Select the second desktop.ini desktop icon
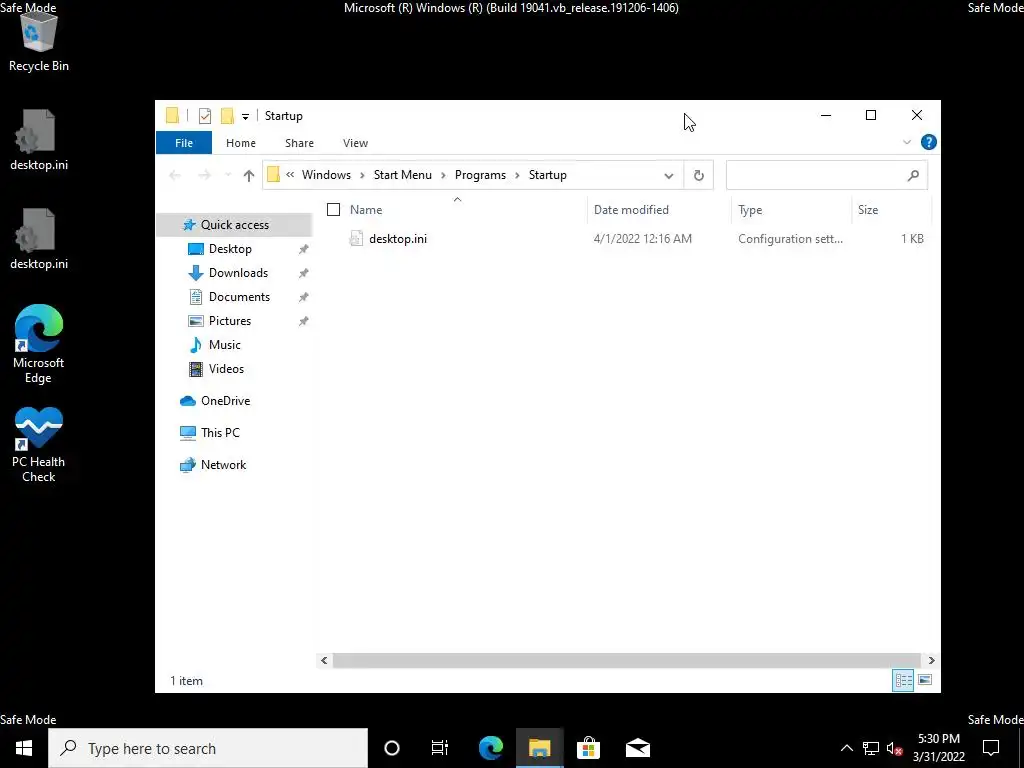Viewport: 1024px width, 768px height. tap(39, 240)
